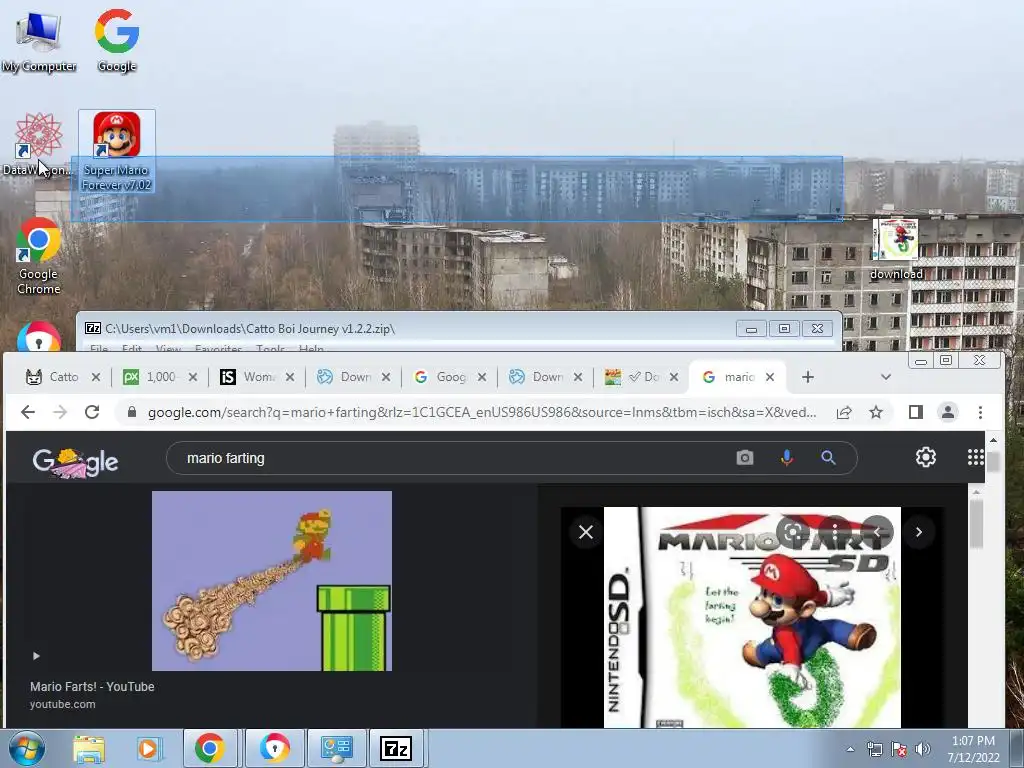Search by image with the camera icon
Screen dimensions: 1024x768
(744, 458)
